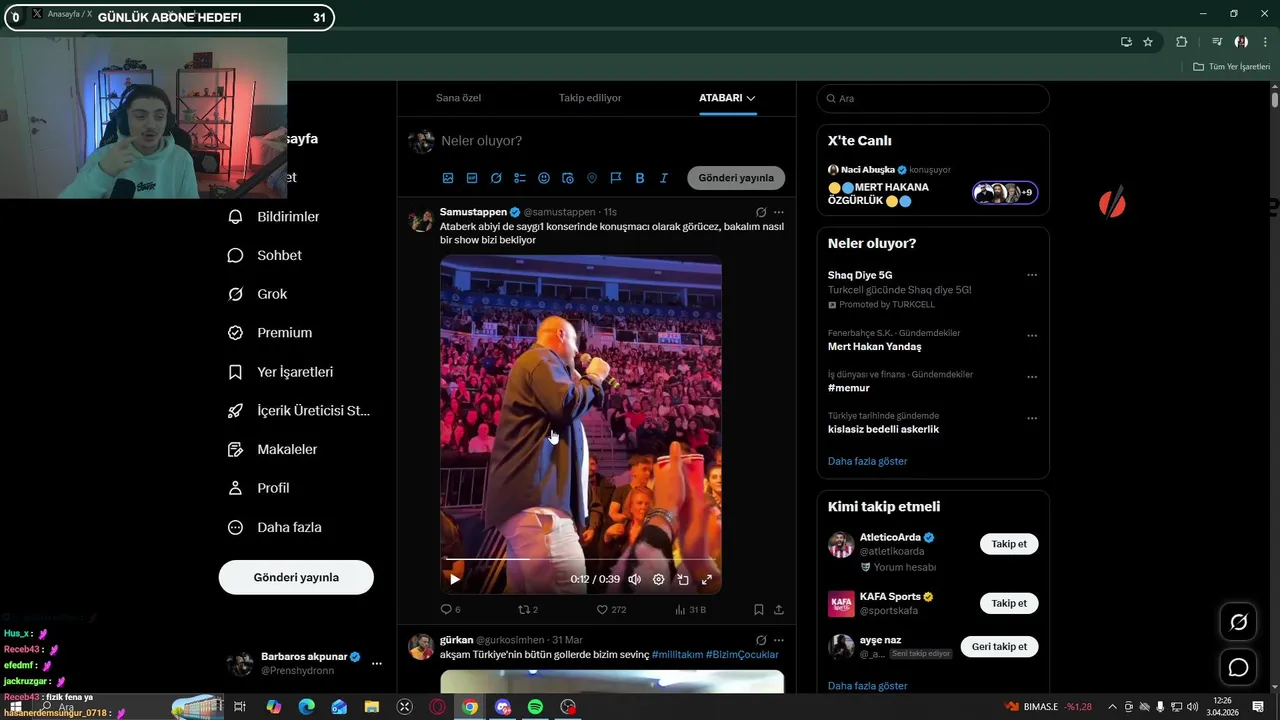This screenshot has width=1280, height=720.
Task: Apply bold formatting in composer
Action: coord(640,178)
